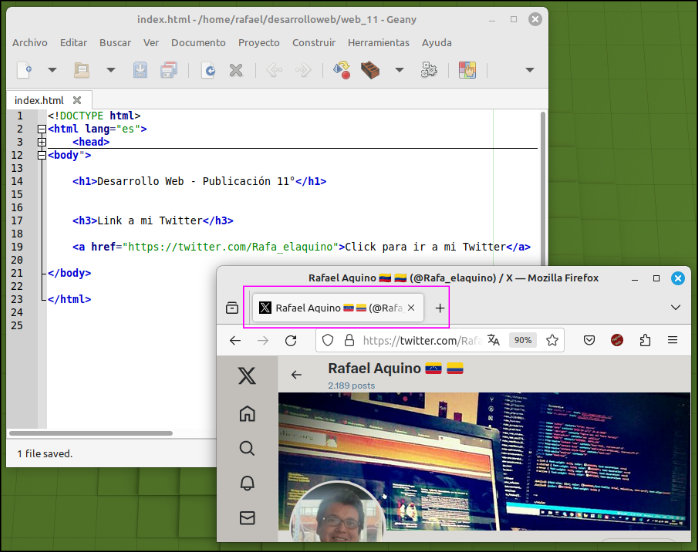
Task: Go to Home in the X sidebar
Action: click(x=247, y=414)
